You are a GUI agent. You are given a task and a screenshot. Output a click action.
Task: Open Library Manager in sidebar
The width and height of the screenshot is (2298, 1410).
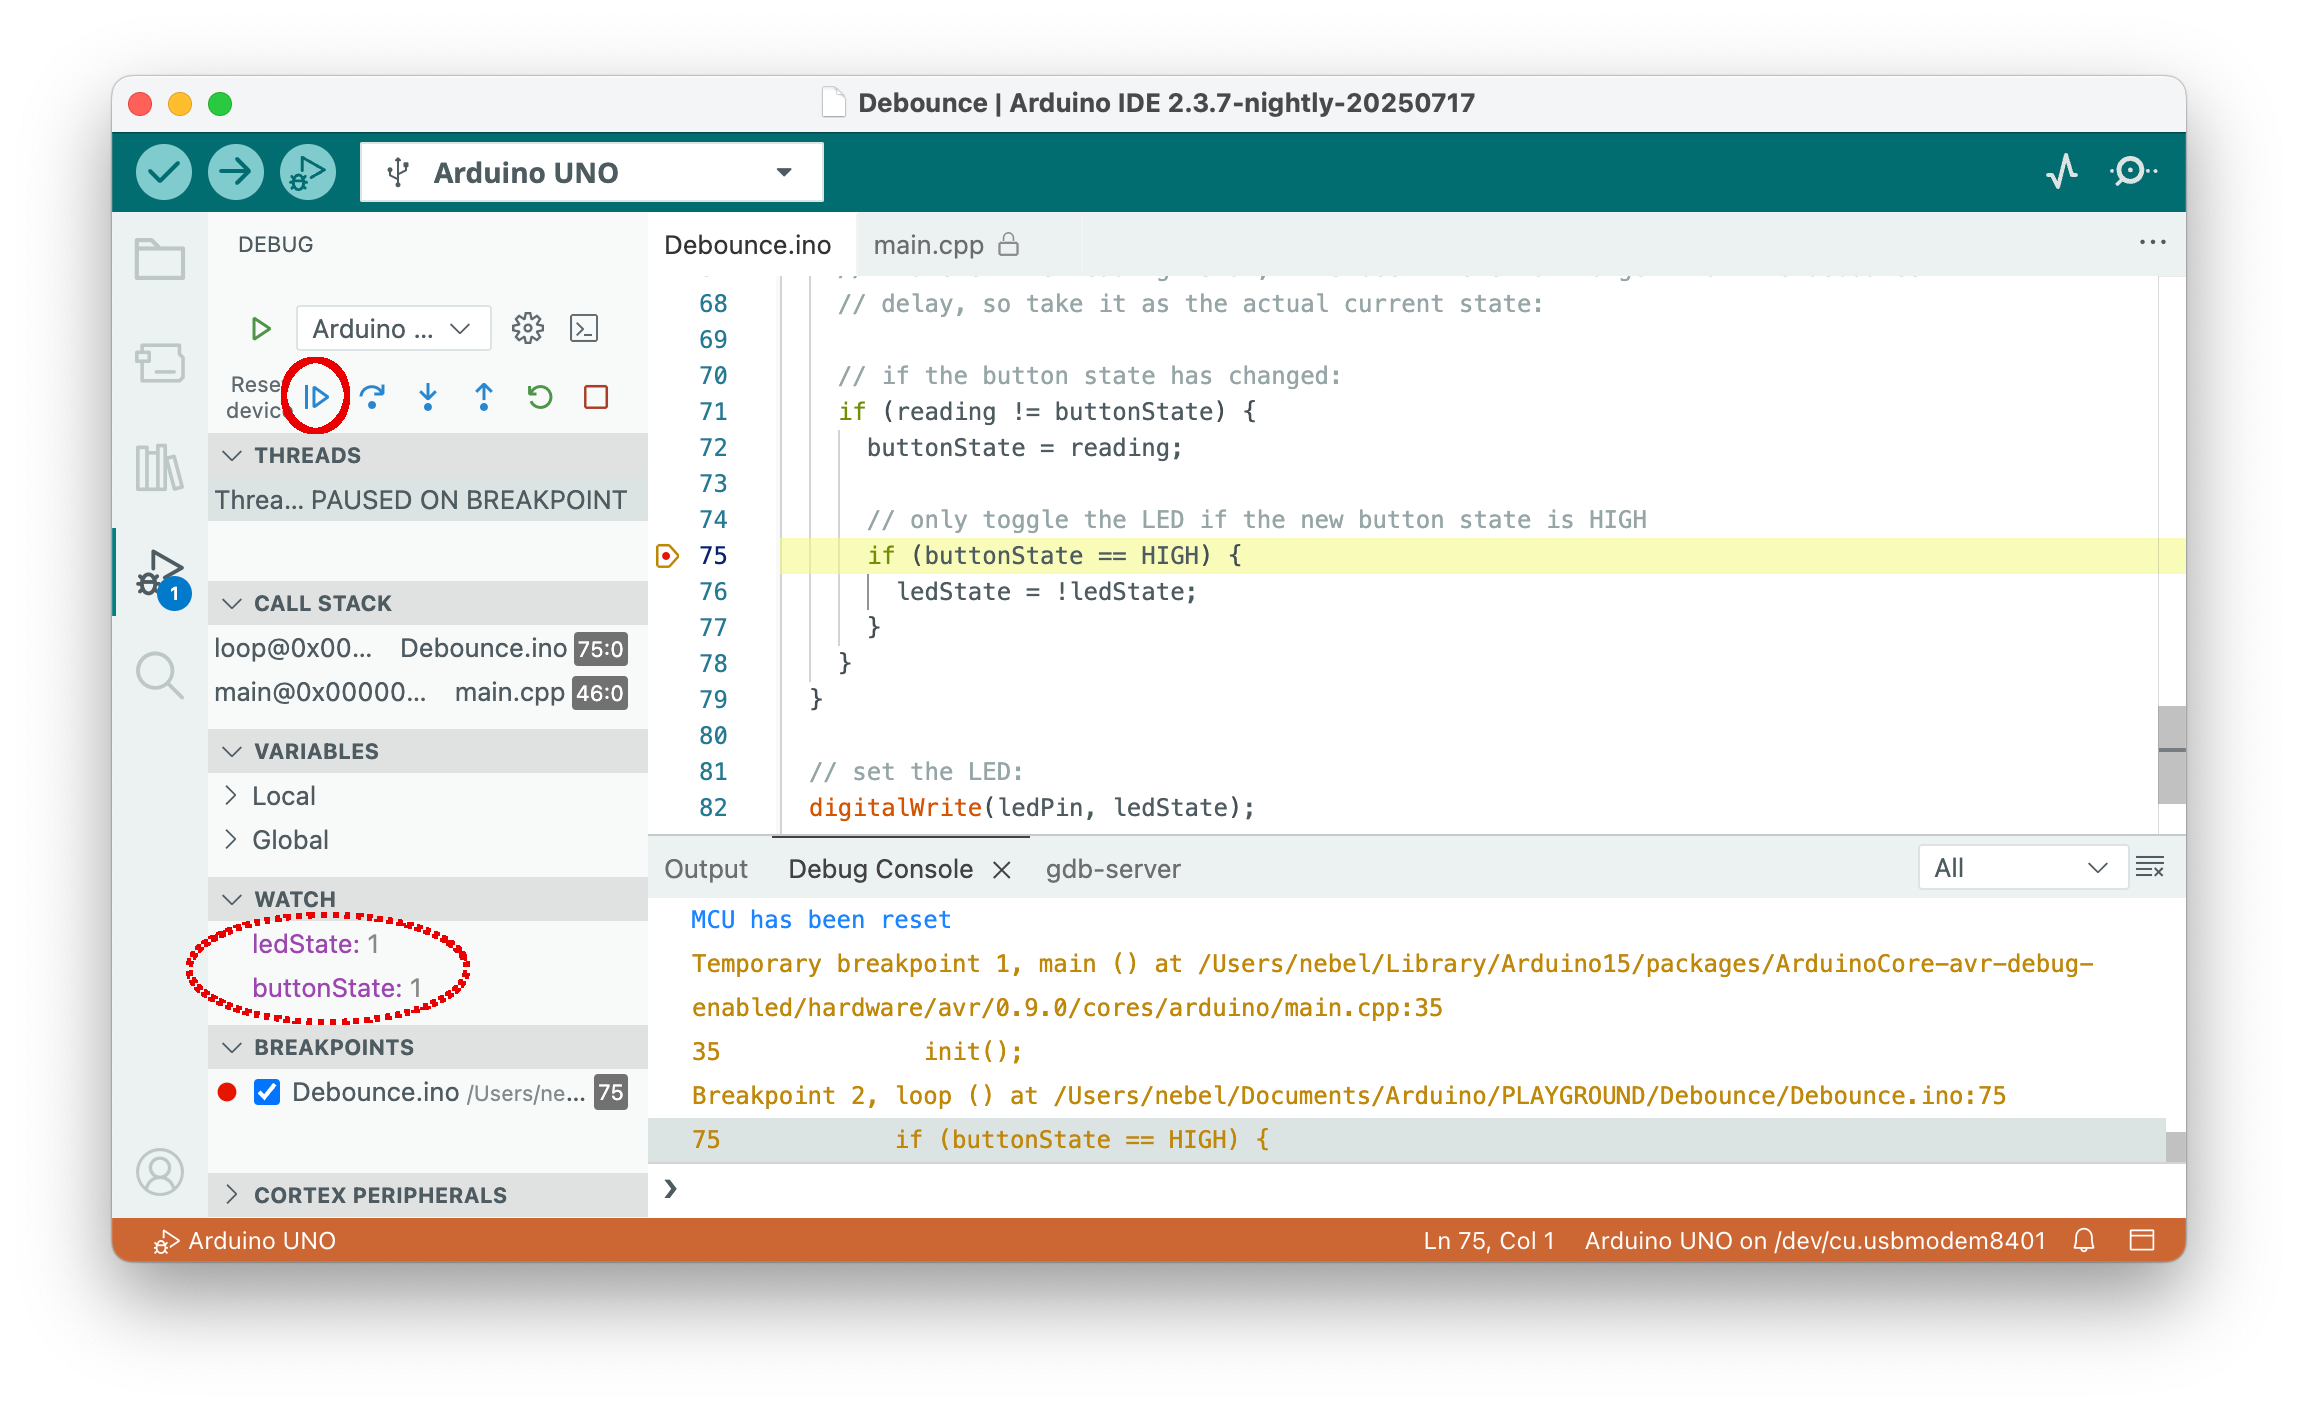pyautogui.click(x=159, y=468)
